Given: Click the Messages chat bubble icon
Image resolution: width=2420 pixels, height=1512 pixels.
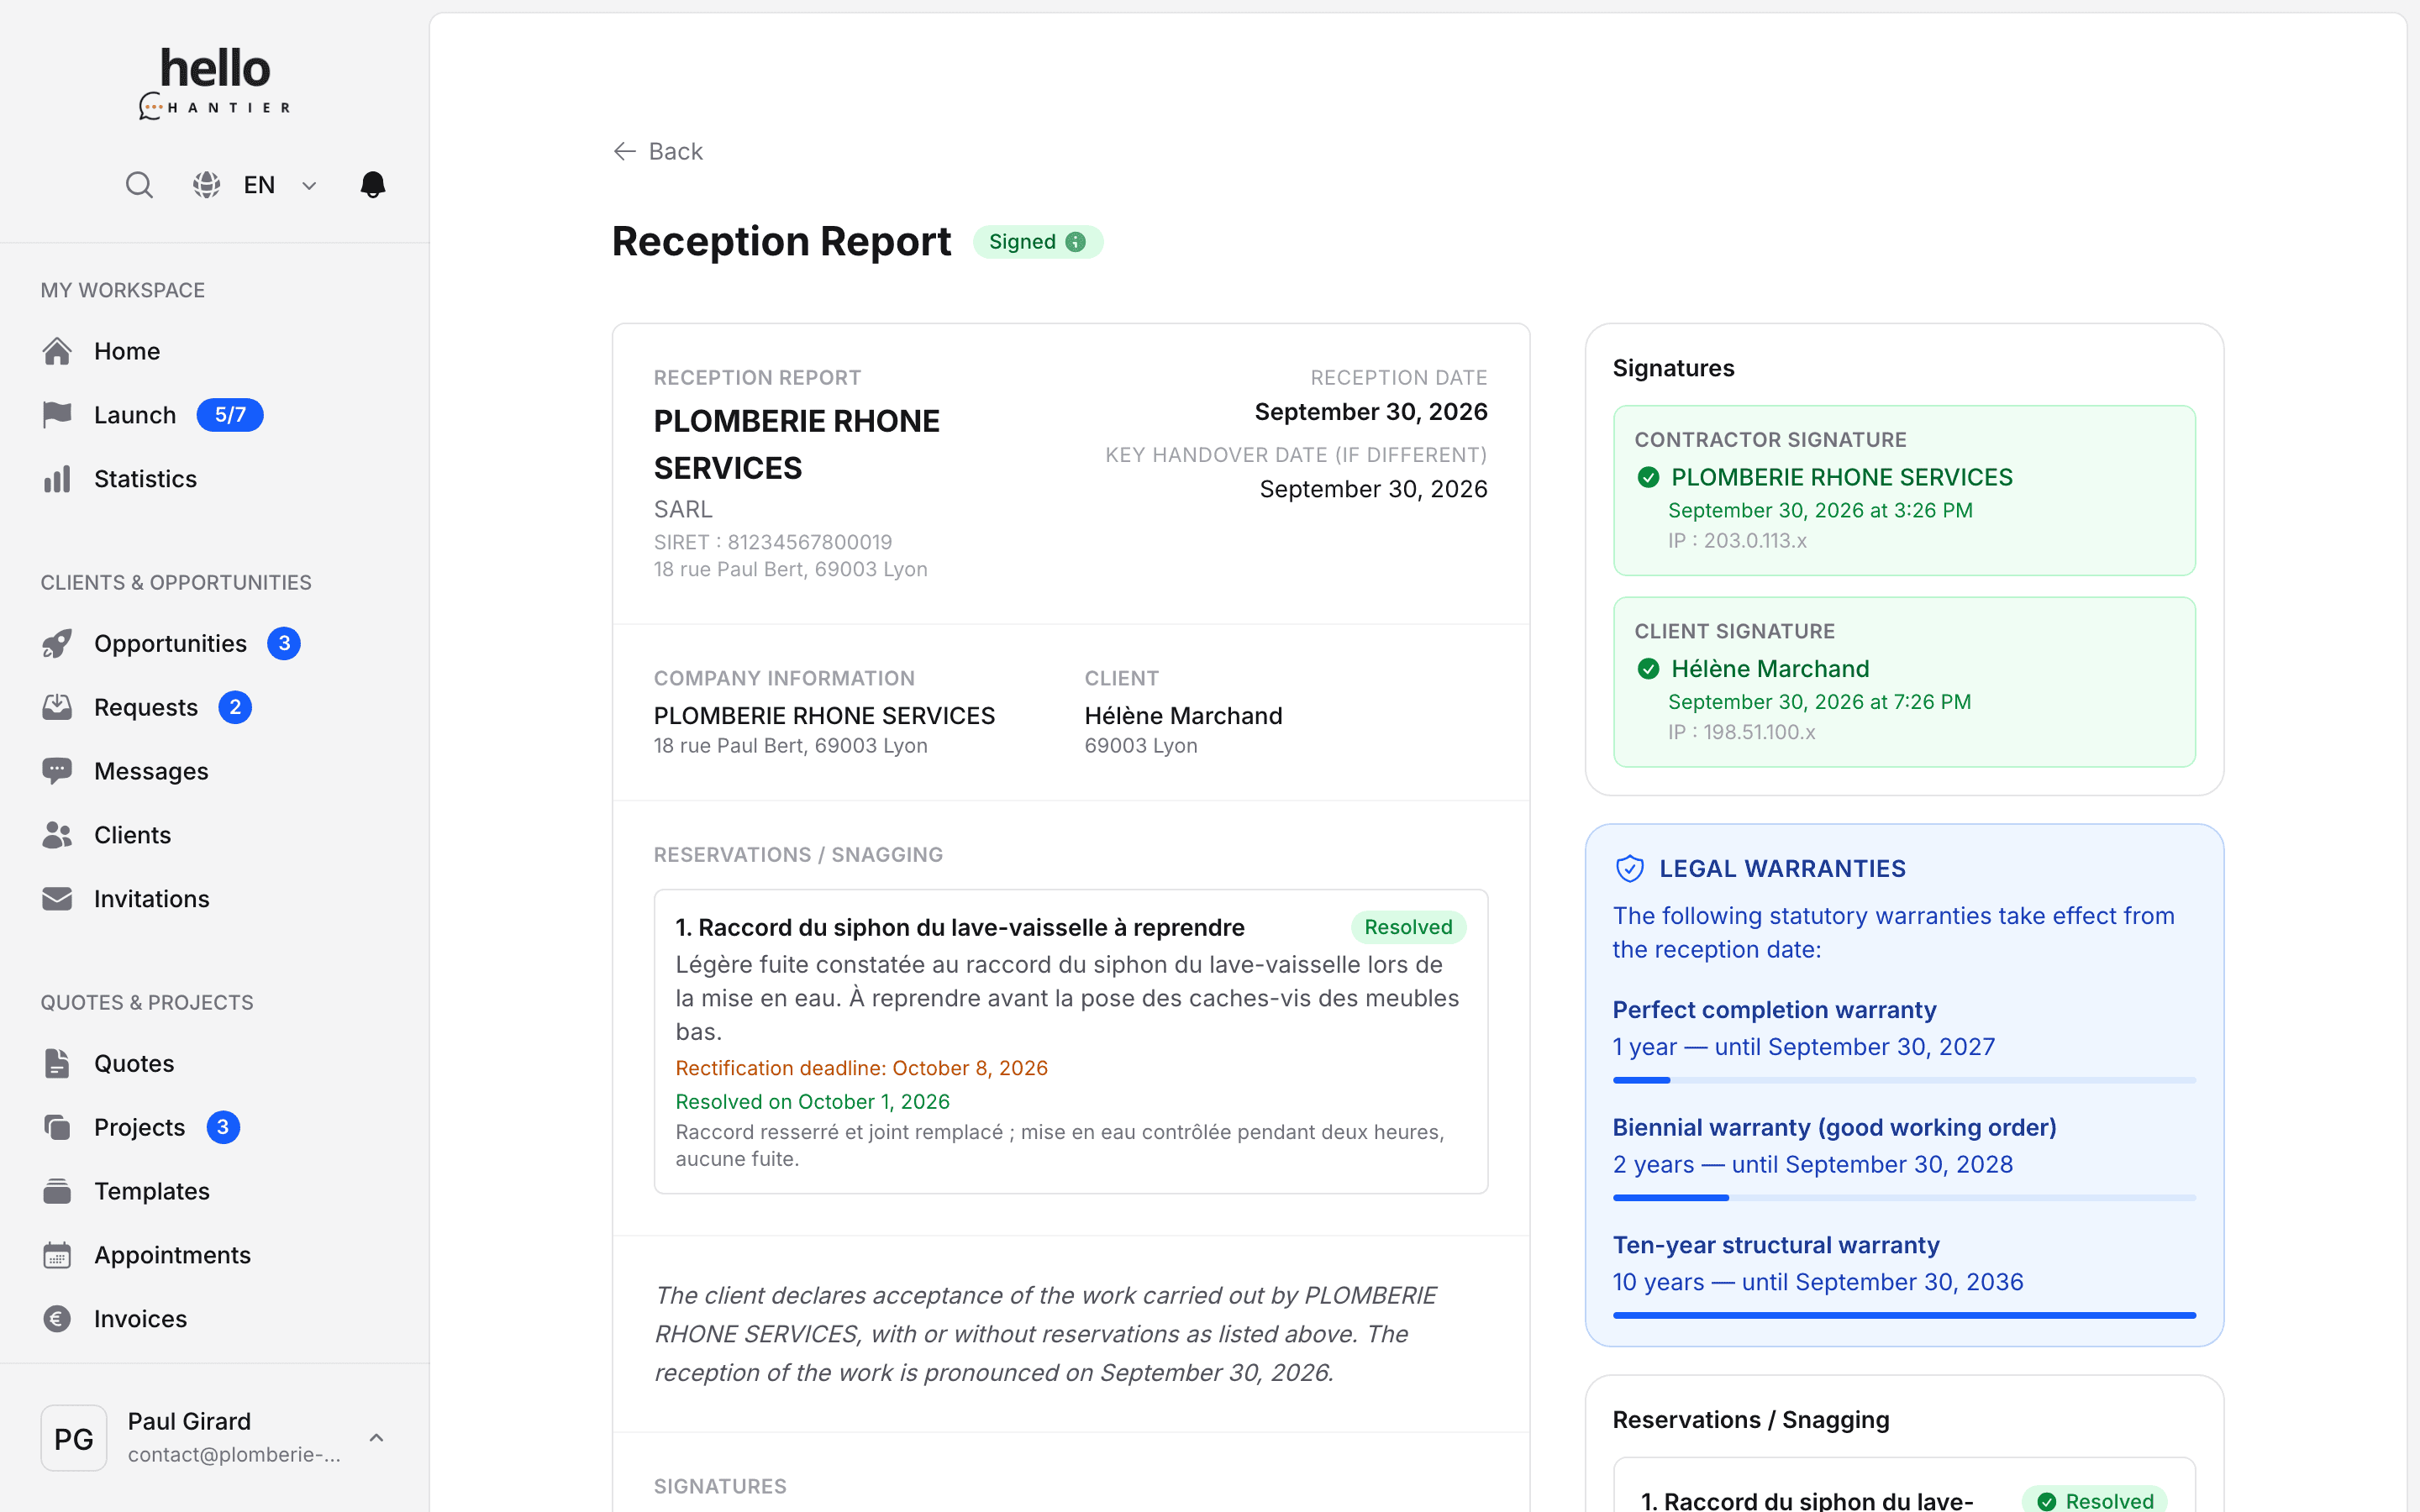Looking at the screenshot, I should point(57,771).
